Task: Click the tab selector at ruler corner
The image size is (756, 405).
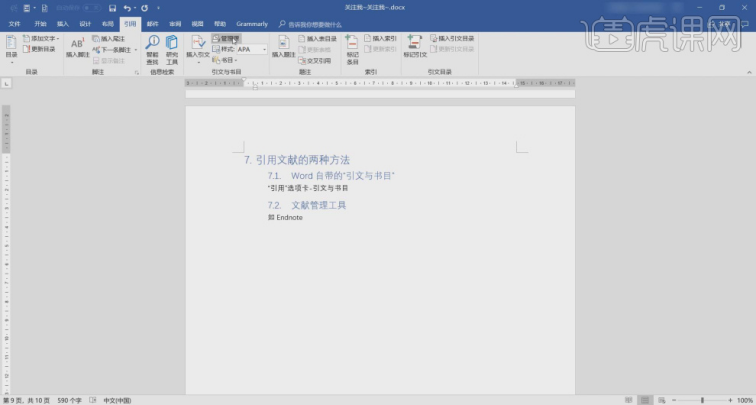Action: tap(6, 84)
